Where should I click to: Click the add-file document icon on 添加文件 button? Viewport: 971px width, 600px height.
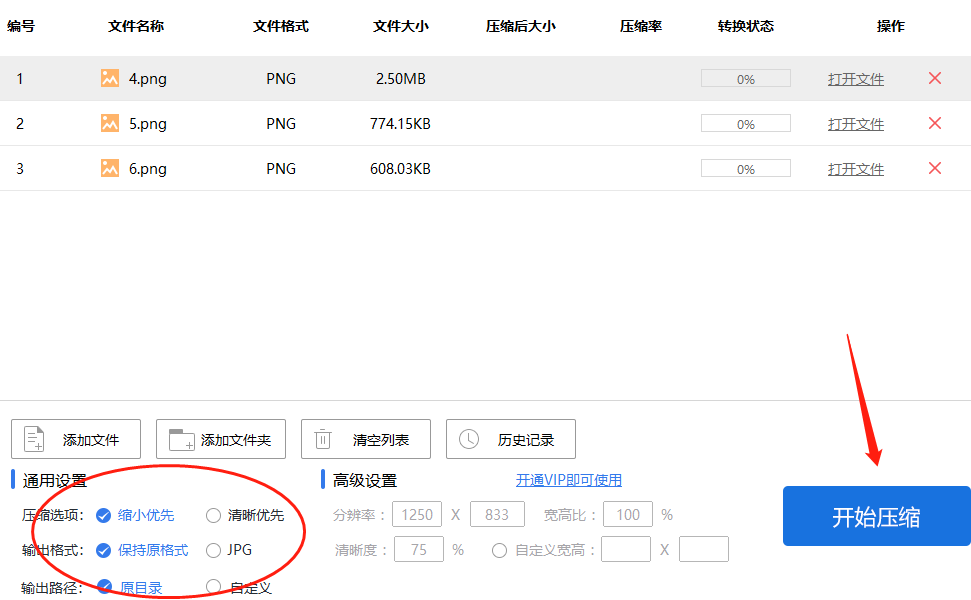coord(36,438)
